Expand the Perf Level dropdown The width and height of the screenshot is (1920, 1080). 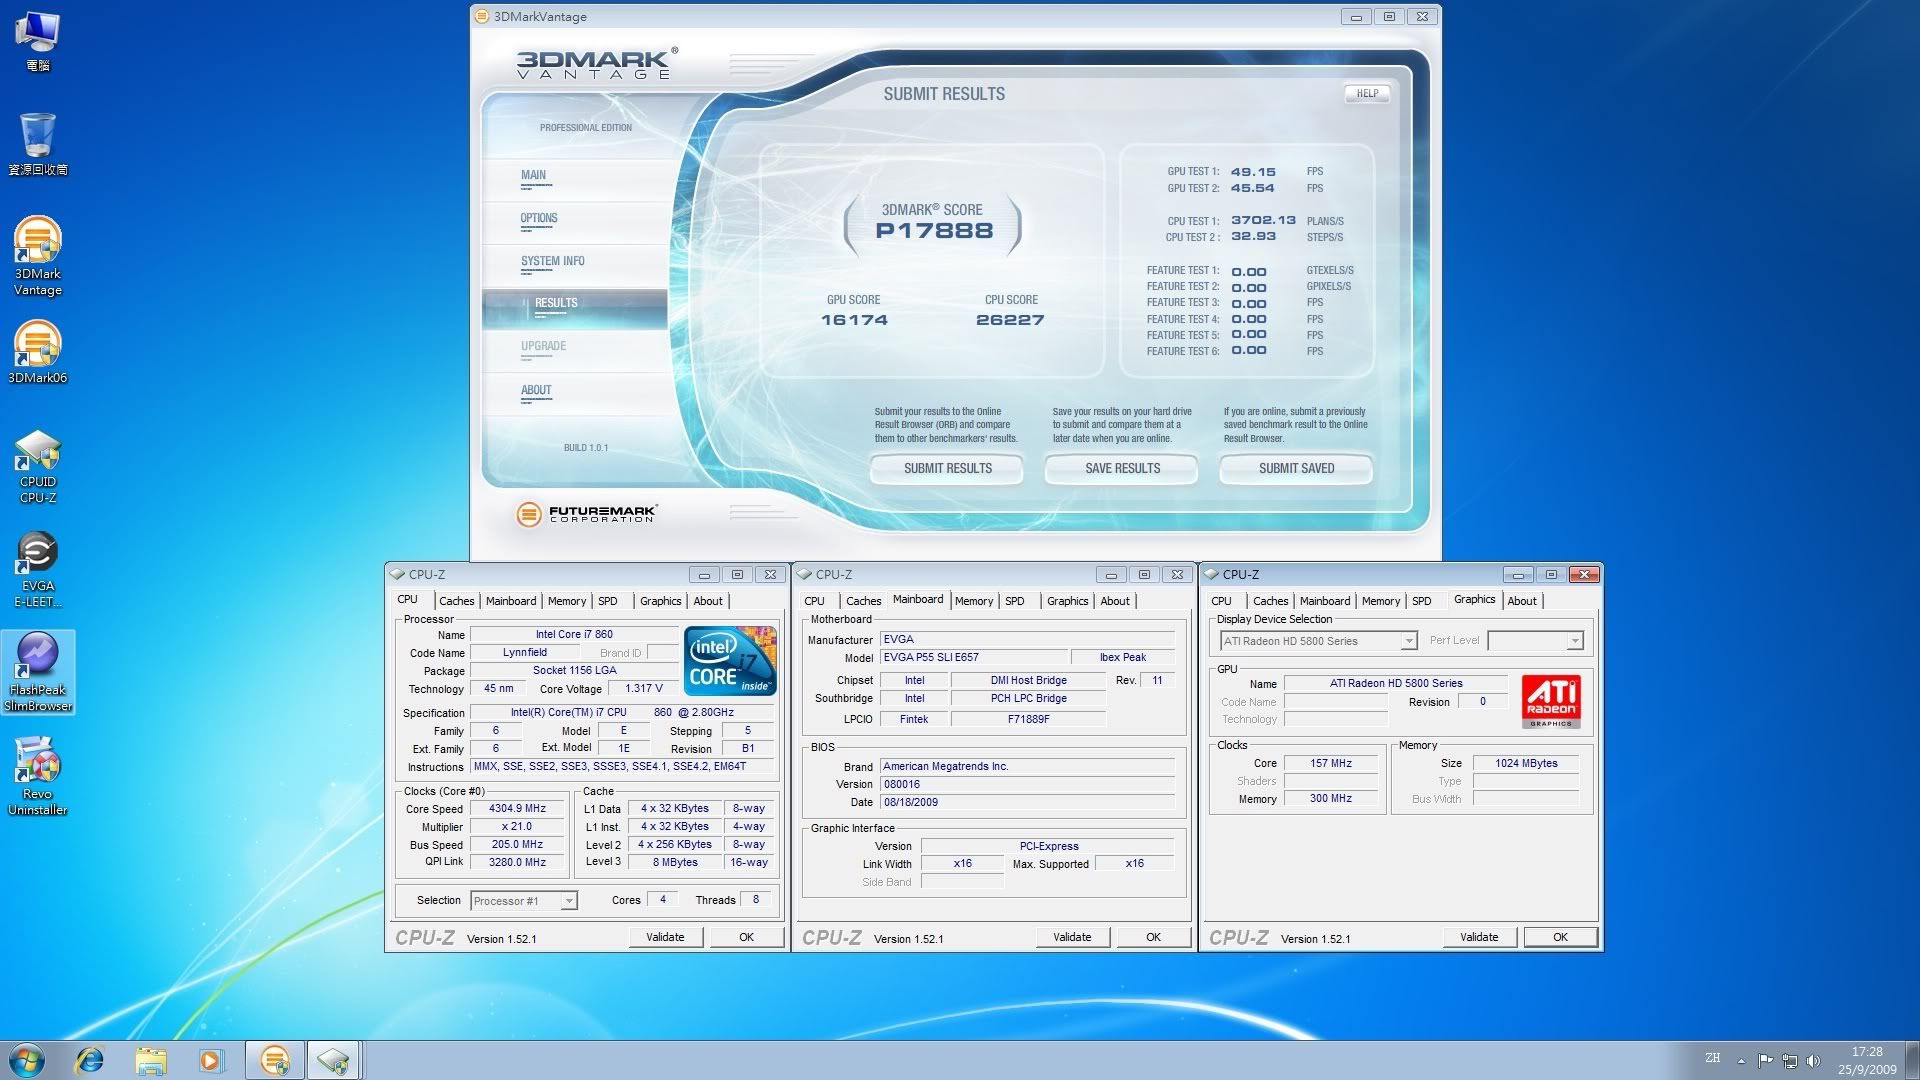[x=1574, y=641]
